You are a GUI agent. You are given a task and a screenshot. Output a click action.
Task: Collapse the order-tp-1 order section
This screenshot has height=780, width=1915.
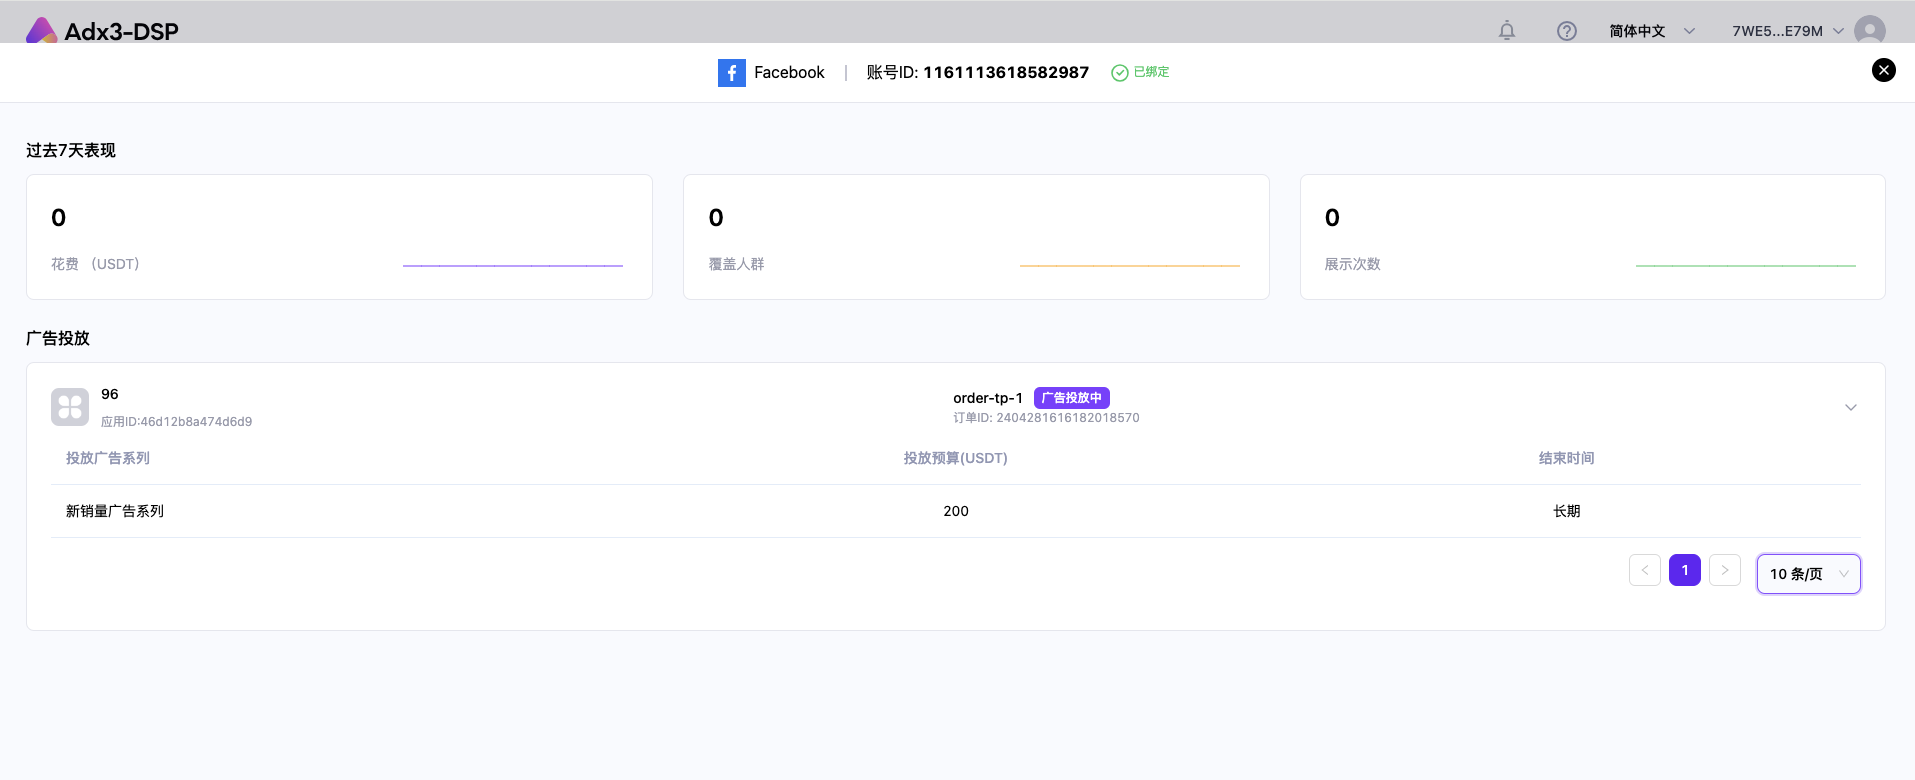(1850, 407)
